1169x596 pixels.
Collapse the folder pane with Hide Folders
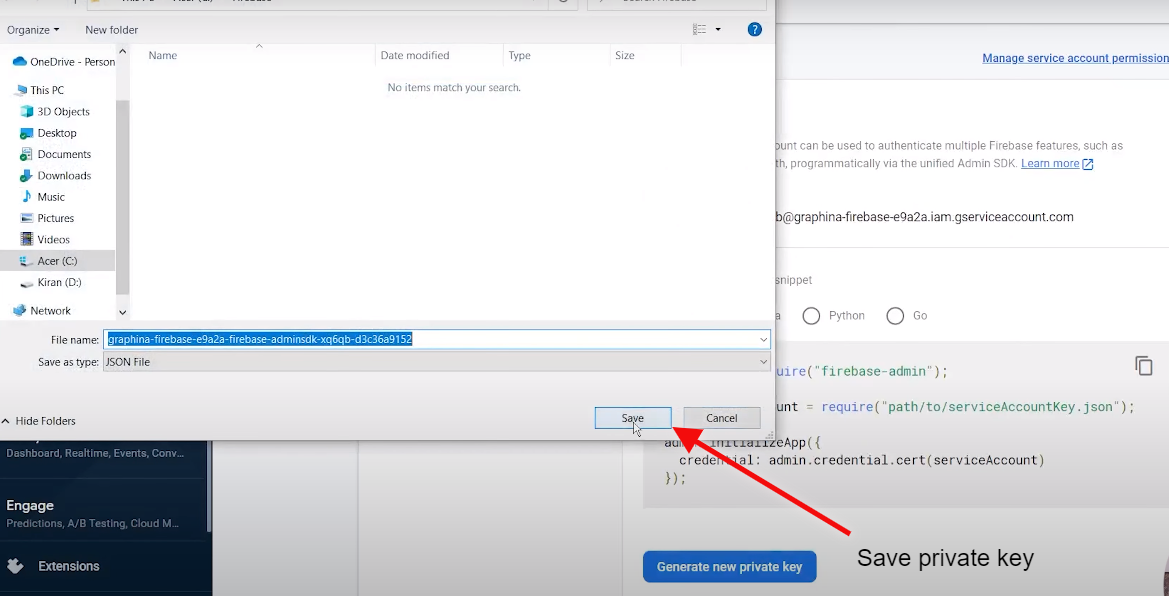[x=39, y=421]
